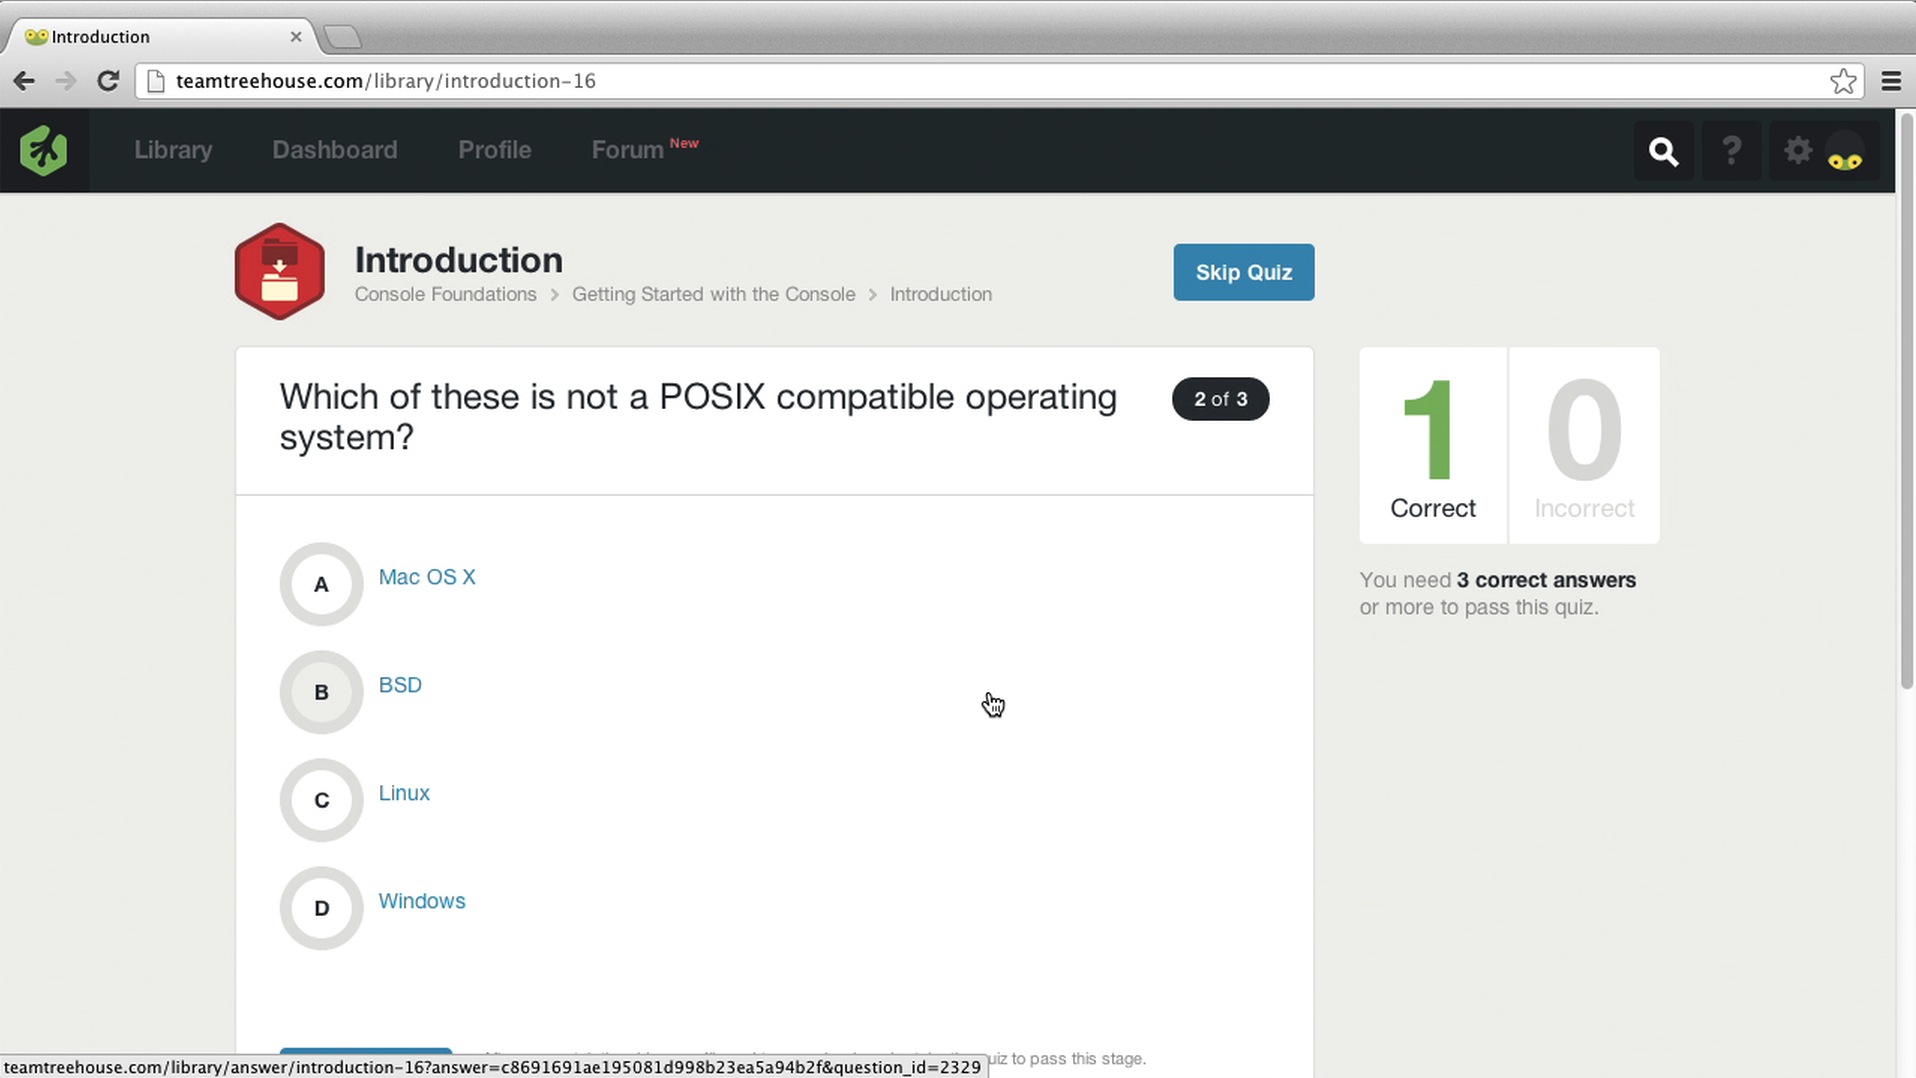
Task: Click the page icon in address bar
Action: click(x=156, y=81)
